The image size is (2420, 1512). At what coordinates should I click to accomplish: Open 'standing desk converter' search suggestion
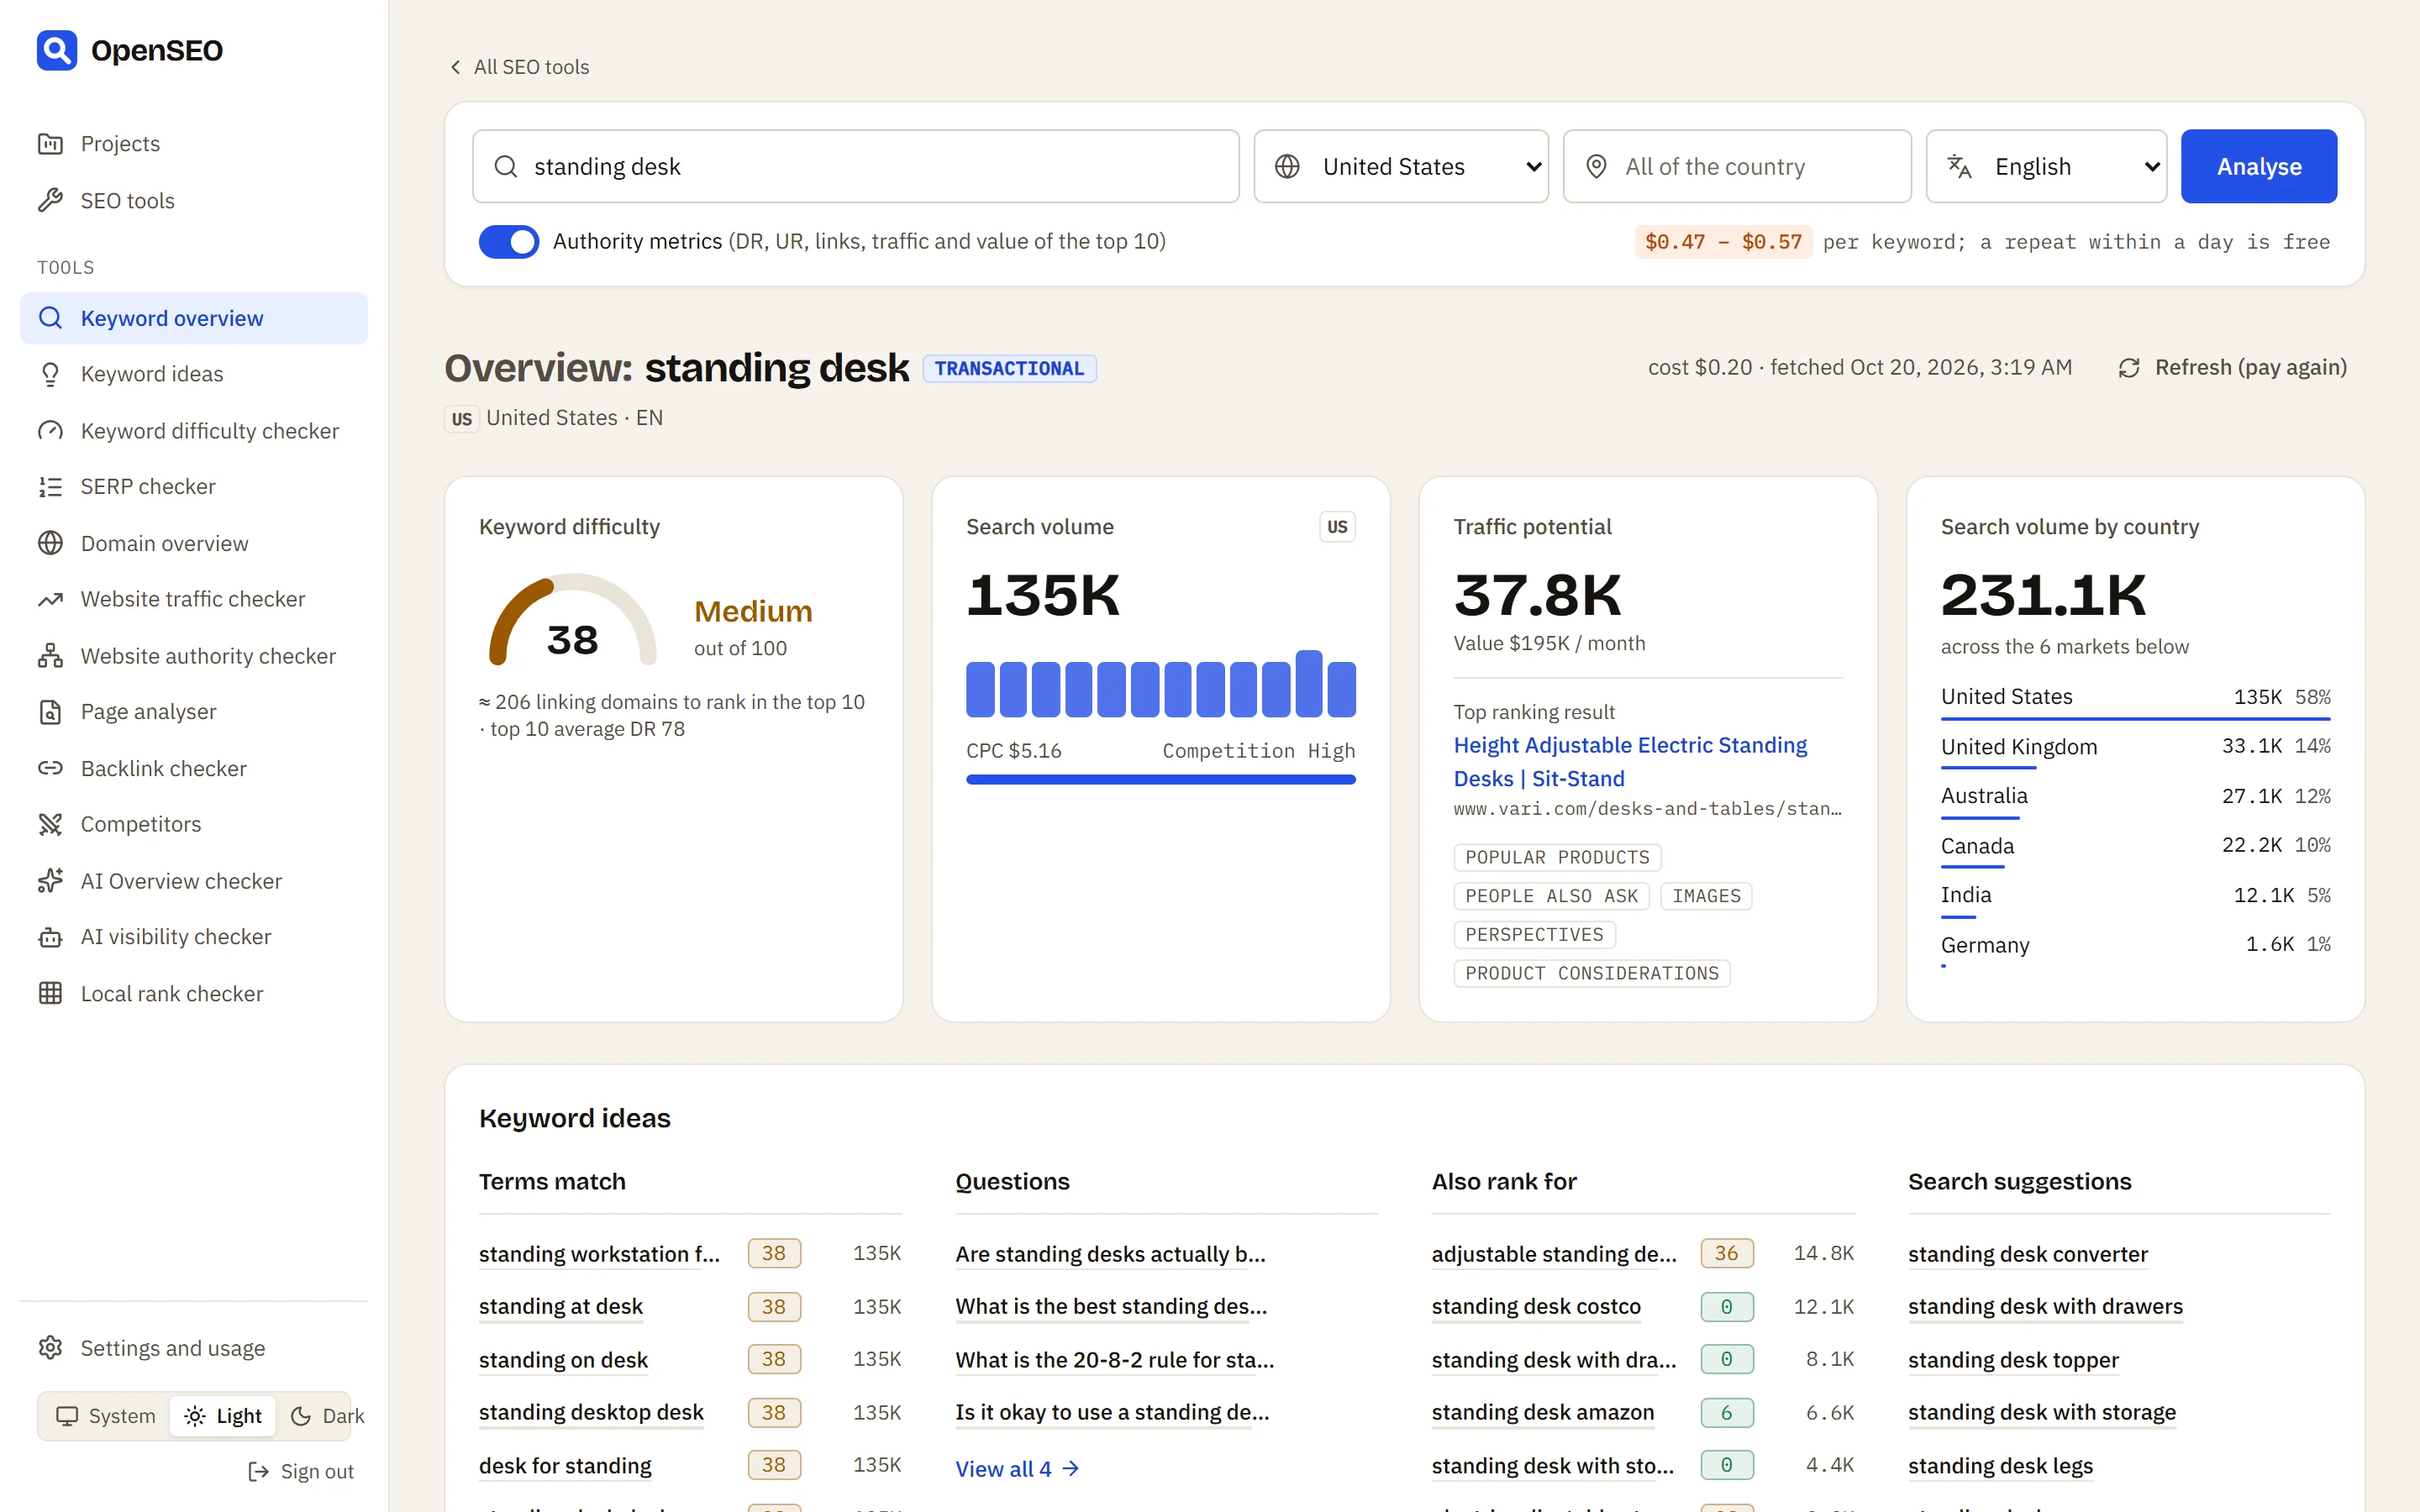(2027, 1254)
